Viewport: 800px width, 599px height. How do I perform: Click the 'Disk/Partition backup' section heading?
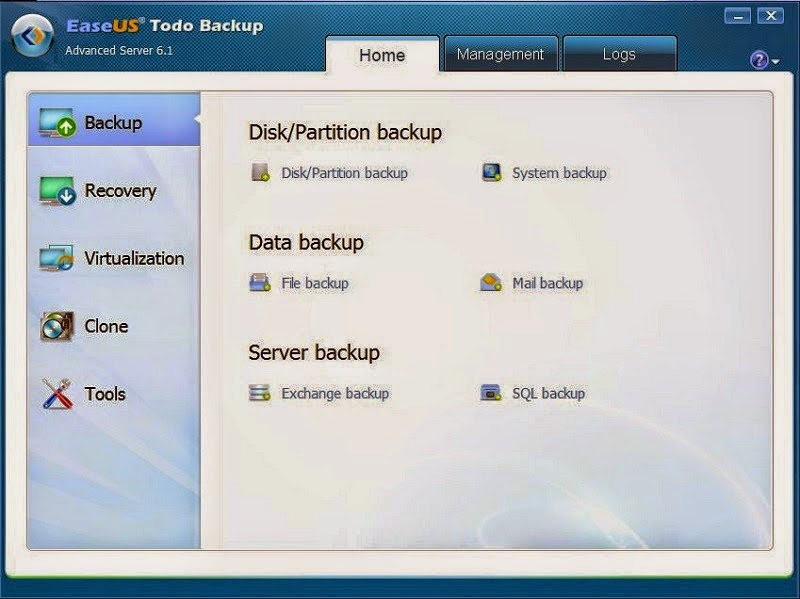coord(345,133)
